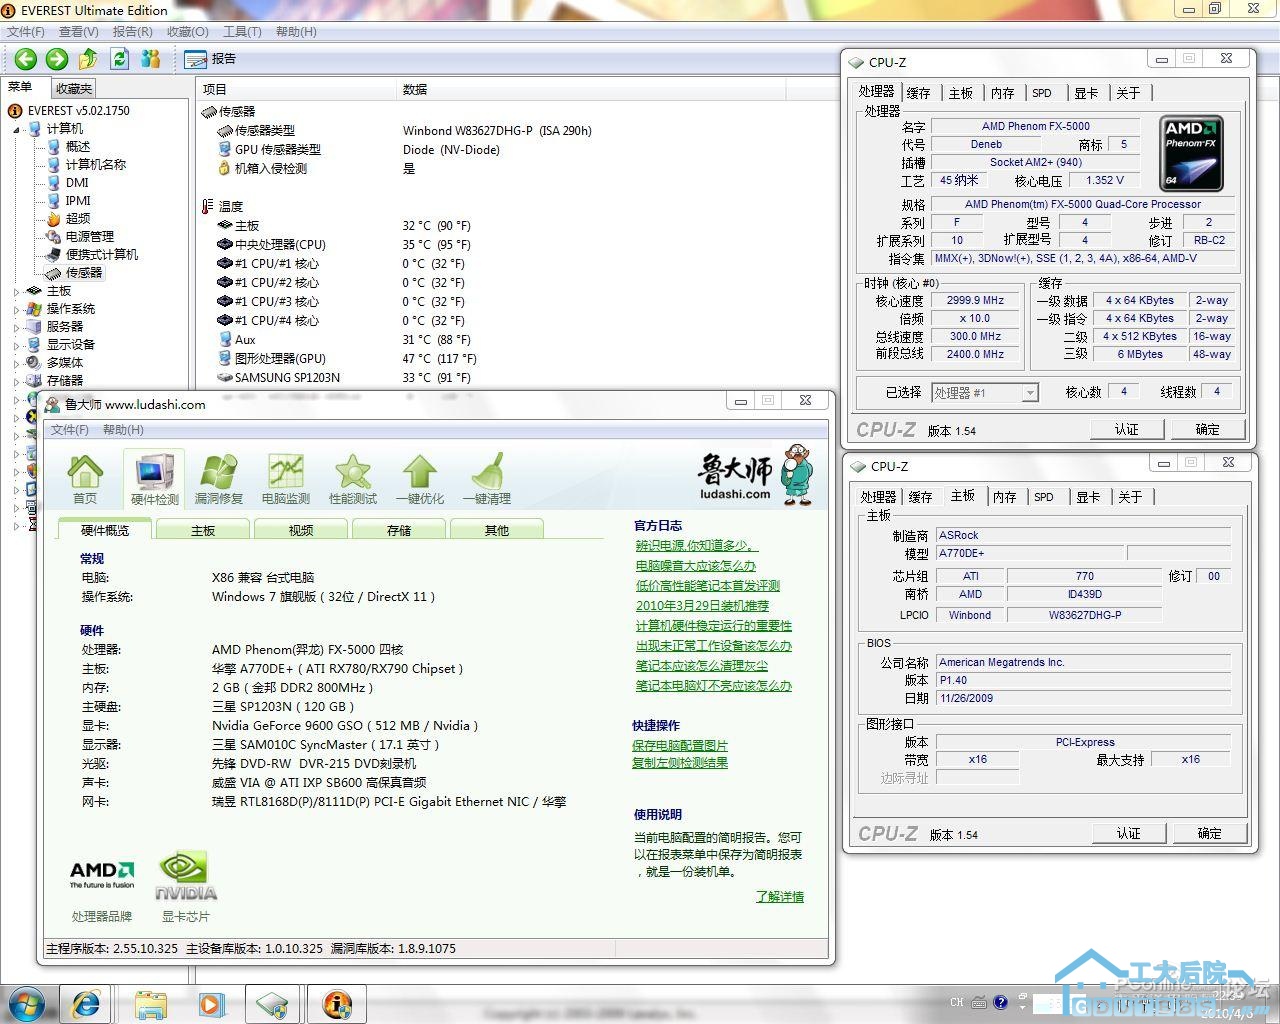Open 查看(V) menu in EVEREST
Image resolution: width=1280 pixels, height=1024 pixels.
(x=79, y=32)
